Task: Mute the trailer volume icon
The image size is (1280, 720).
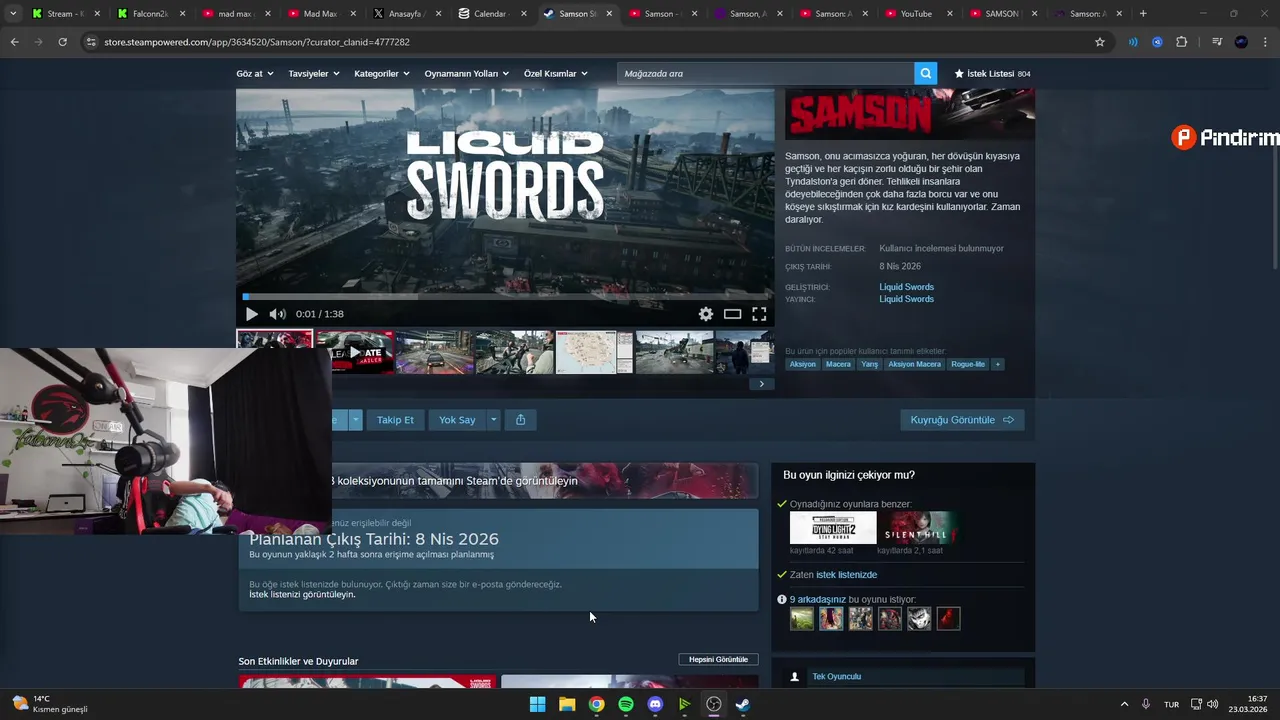Action: (277, 314)
